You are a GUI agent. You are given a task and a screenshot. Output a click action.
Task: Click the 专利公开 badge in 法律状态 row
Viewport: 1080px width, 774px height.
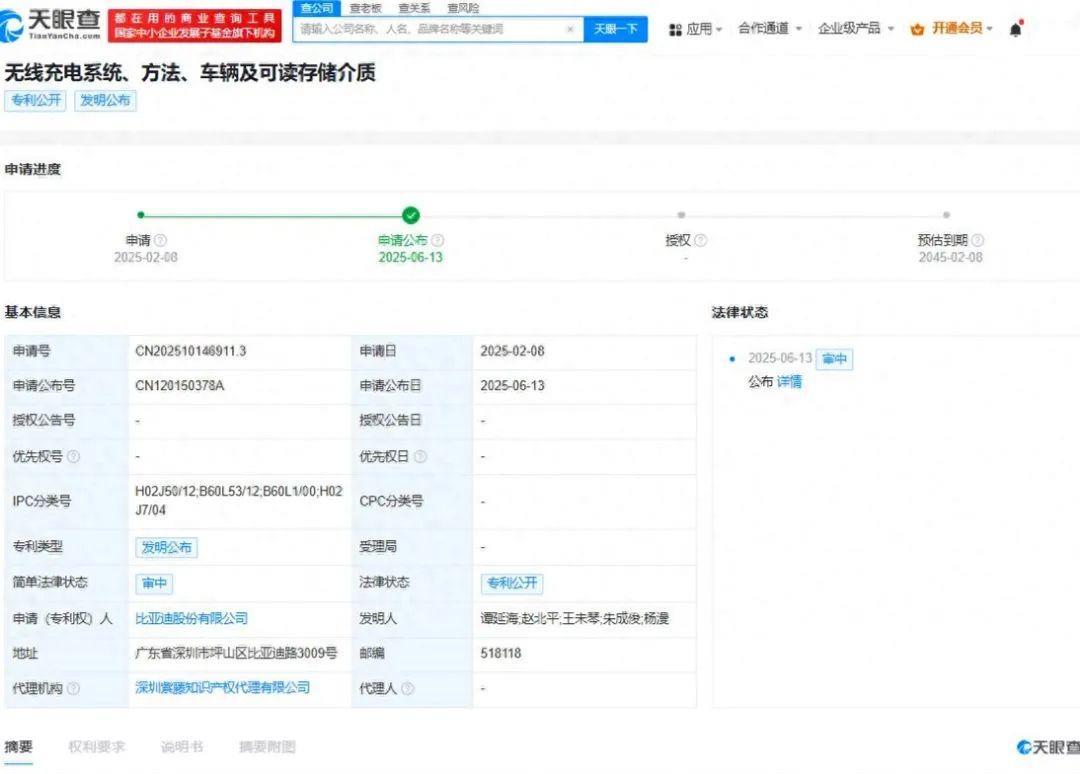click(512, 583)
